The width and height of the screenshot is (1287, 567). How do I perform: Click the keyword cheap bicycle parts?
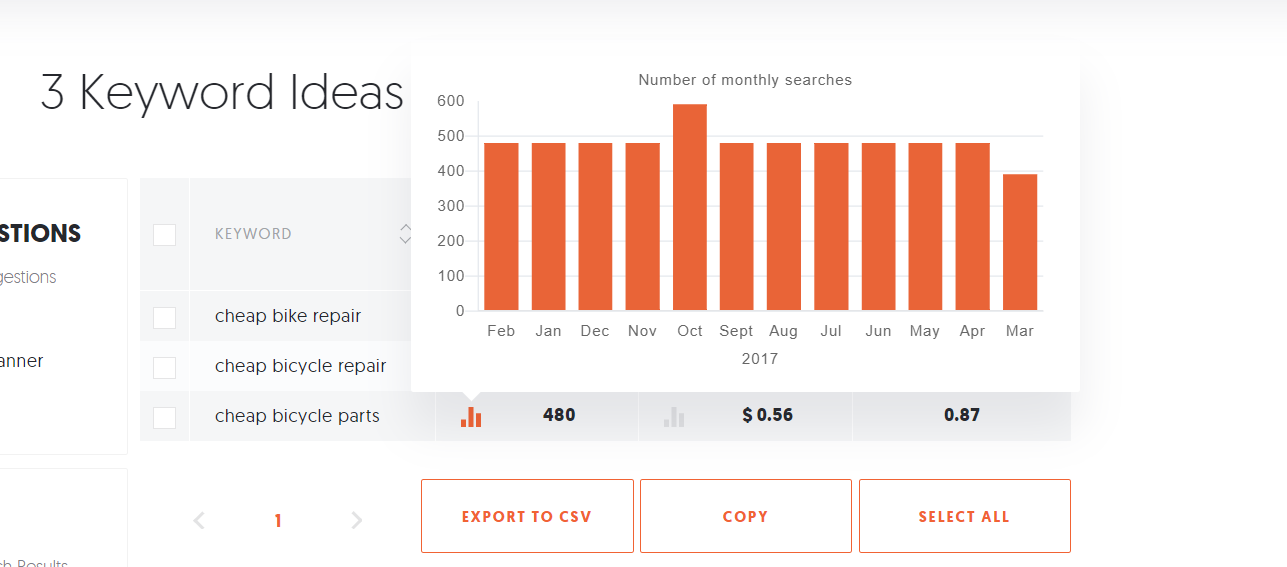click(x=297, y=416)
